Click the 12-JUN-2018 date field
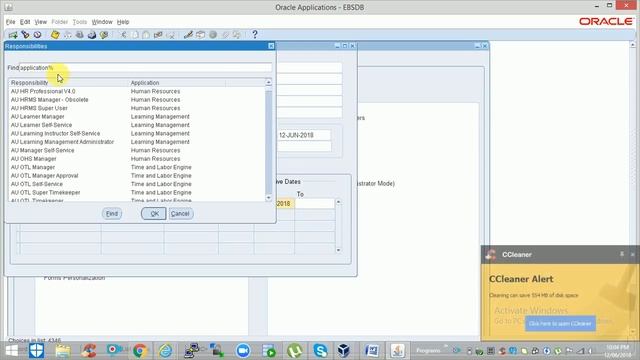The image size is (640, 360). (304, 135)
